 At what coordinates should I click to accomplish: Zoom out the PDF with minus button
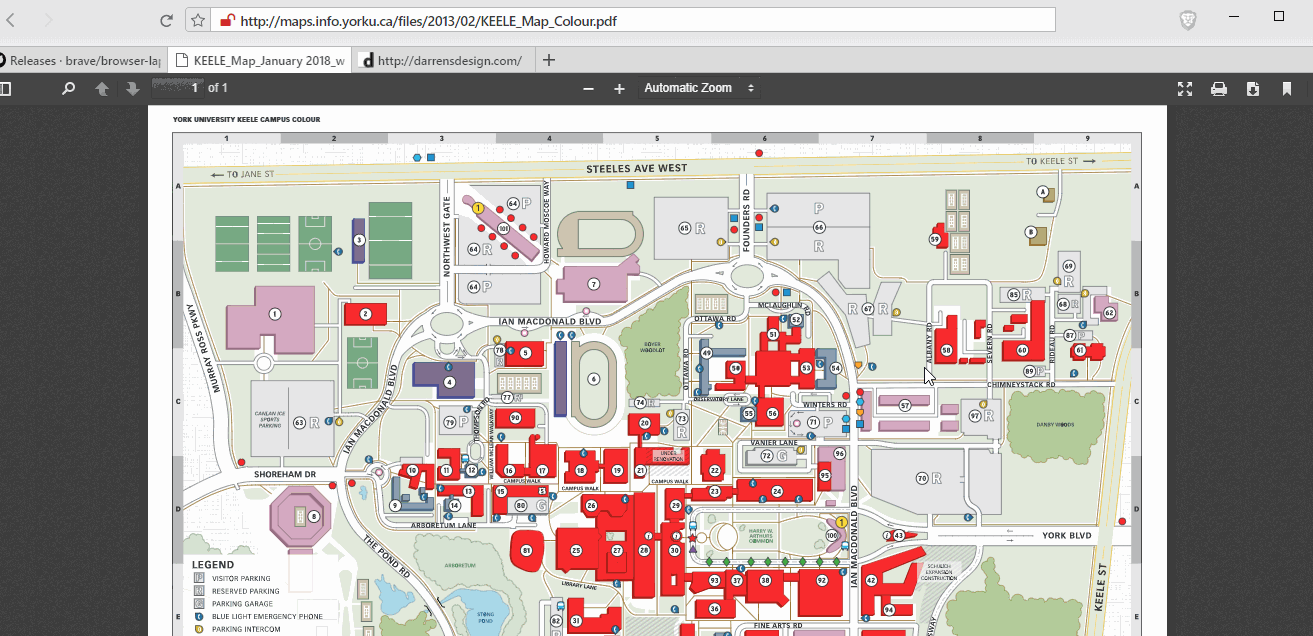tap(588, 88)
